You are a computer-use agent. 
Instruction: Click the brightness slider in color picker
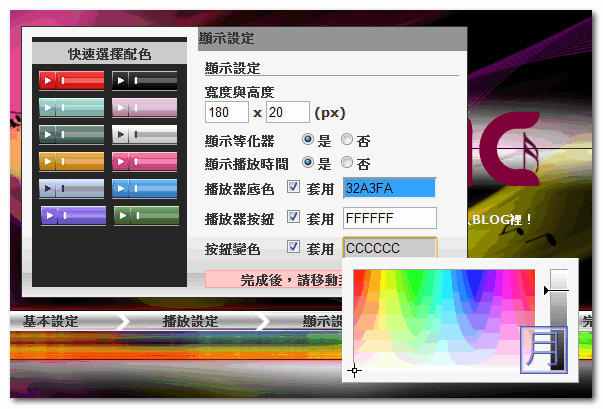558,300
